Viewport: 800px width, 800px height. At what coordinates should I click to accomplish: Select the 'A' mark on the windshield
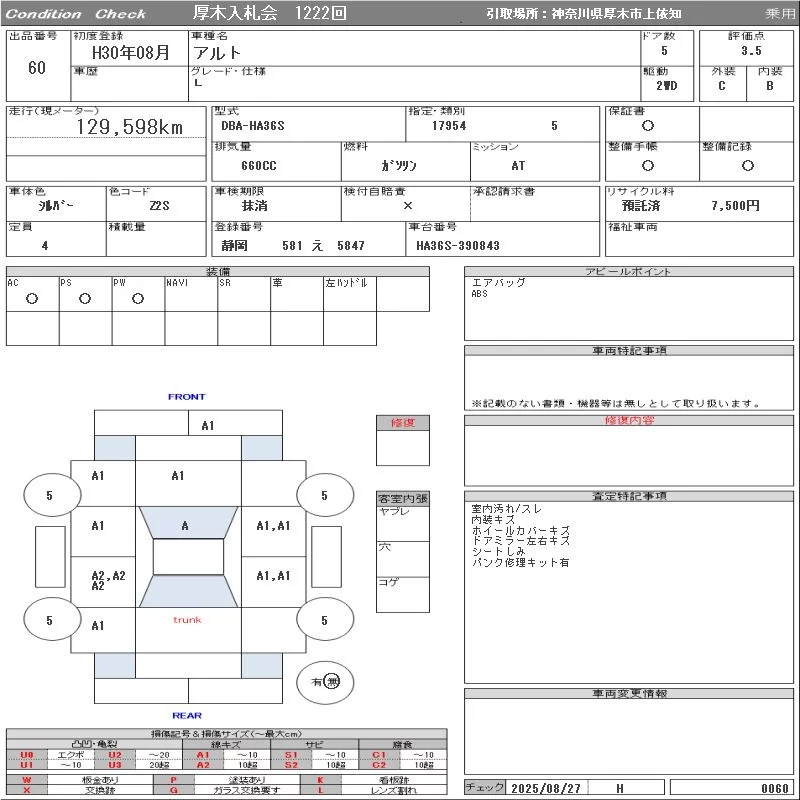click(x=185, y=526)
